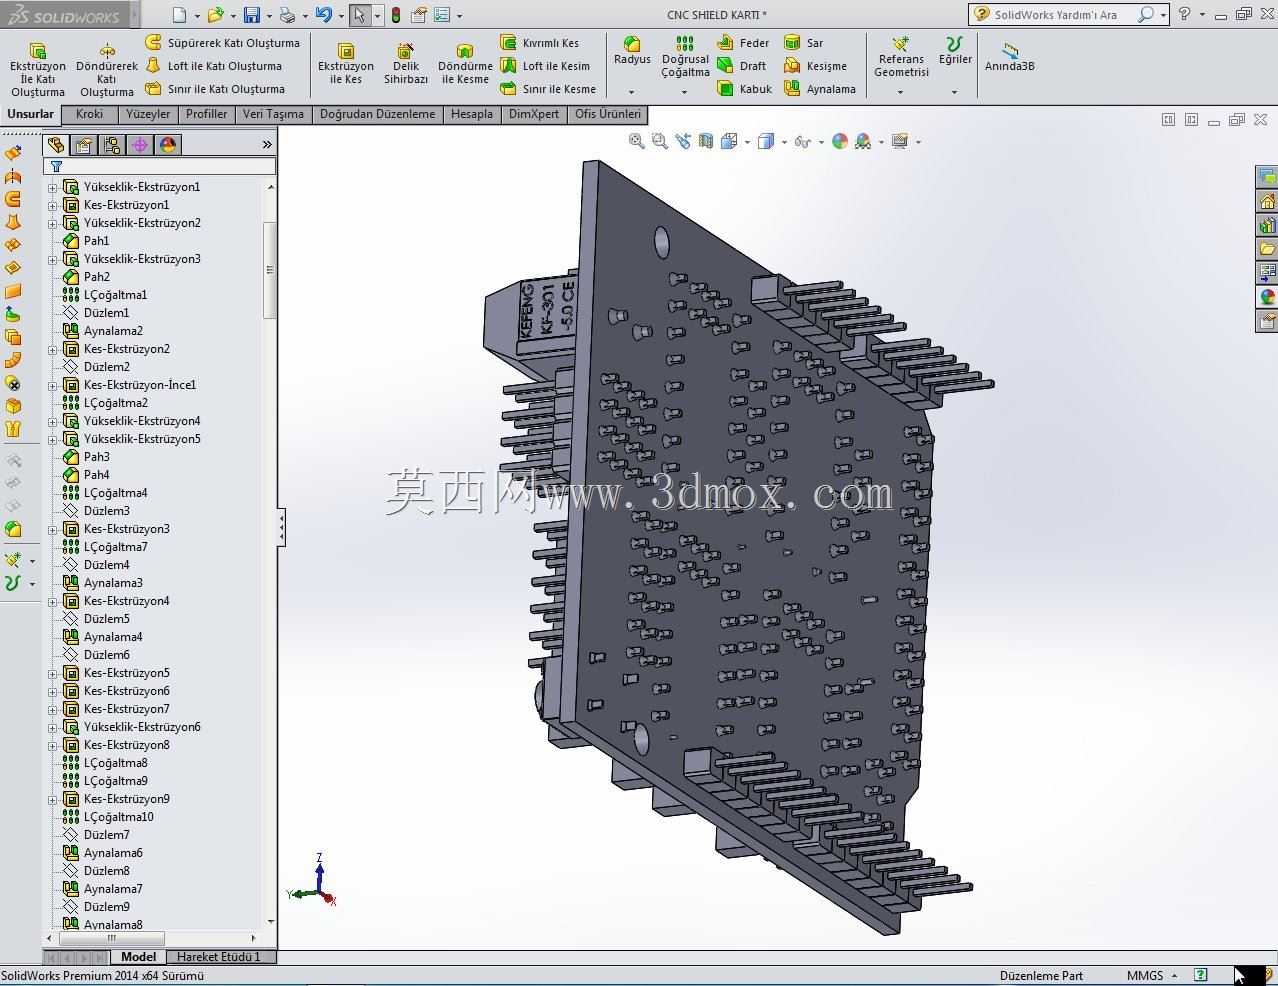The height and width of the screenshot is (986, 1278).
Task: Choose Kıvrımlı Kes tool
Action: [x=539, y=43]
